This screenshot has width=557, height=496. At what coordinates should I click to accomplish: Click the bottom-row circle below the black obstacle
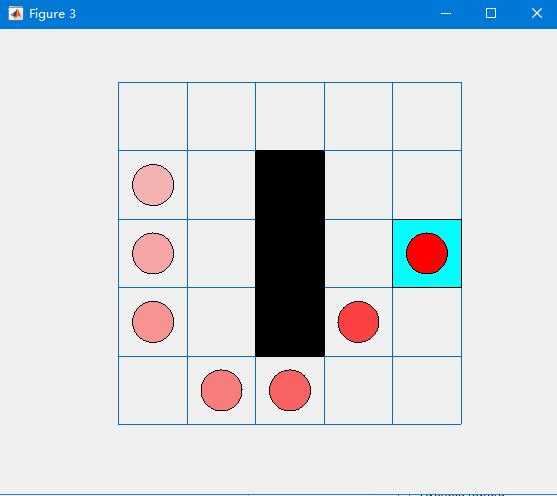tap(290, 390)
